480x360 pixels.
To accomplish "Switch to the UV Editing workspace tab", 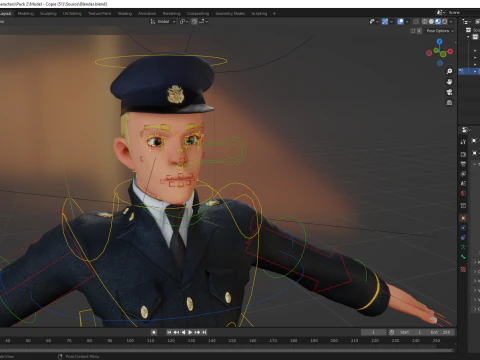I will [x=72, y=14].
